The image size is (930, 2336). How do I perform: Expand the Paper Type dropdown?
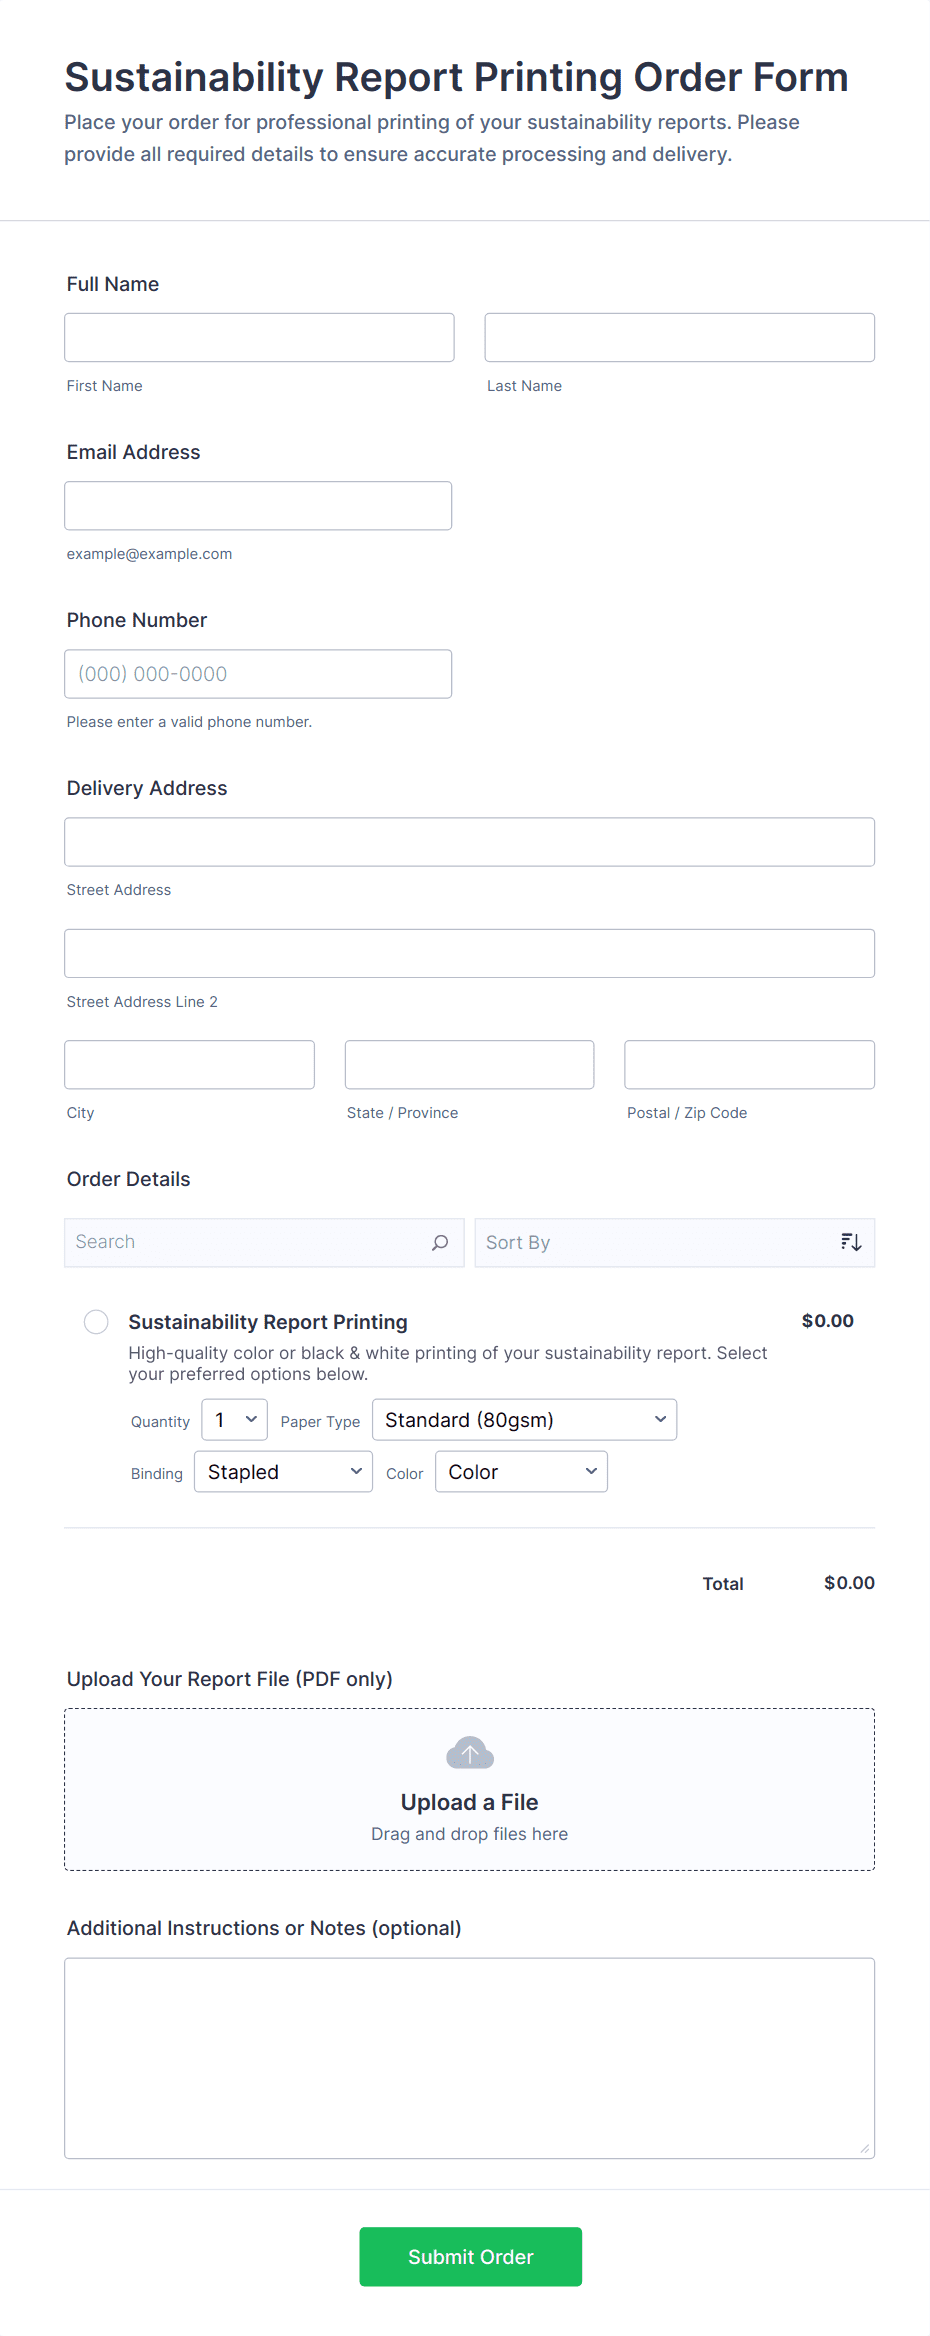tap(524, 1420)
